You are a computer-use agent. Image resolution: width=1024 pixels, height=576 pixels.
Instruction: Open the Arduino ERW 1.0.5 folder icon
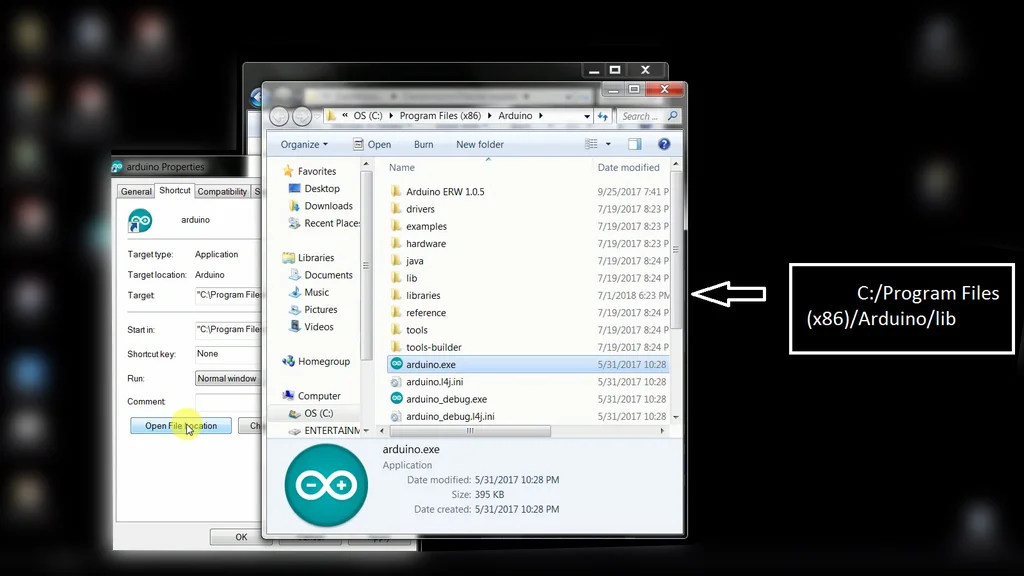point(396,191)
